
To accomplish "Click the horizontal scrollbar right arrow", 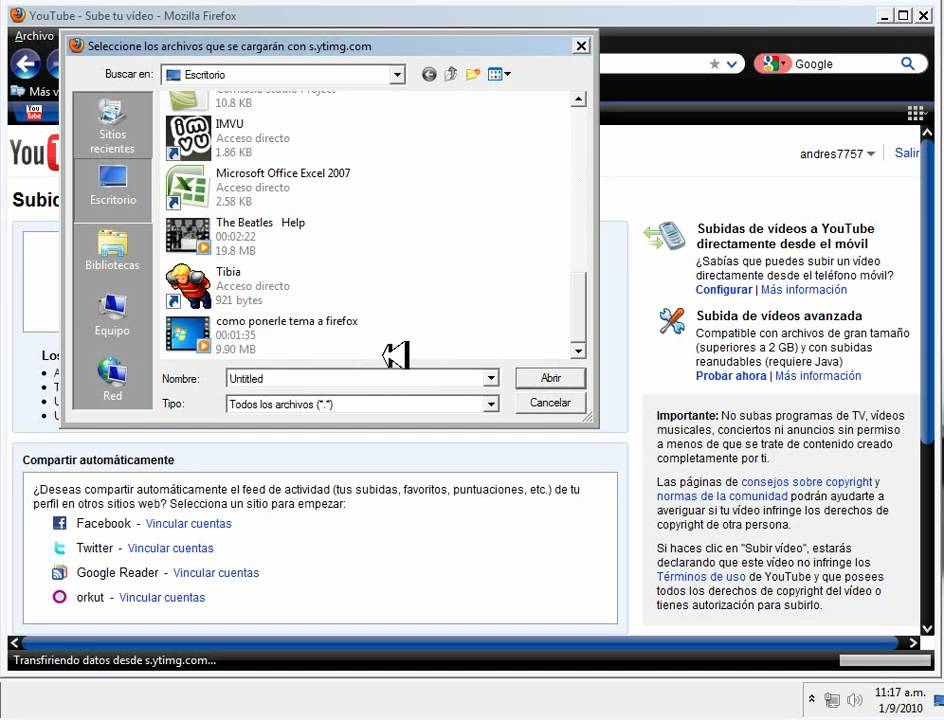I will (x=913, y=643).
